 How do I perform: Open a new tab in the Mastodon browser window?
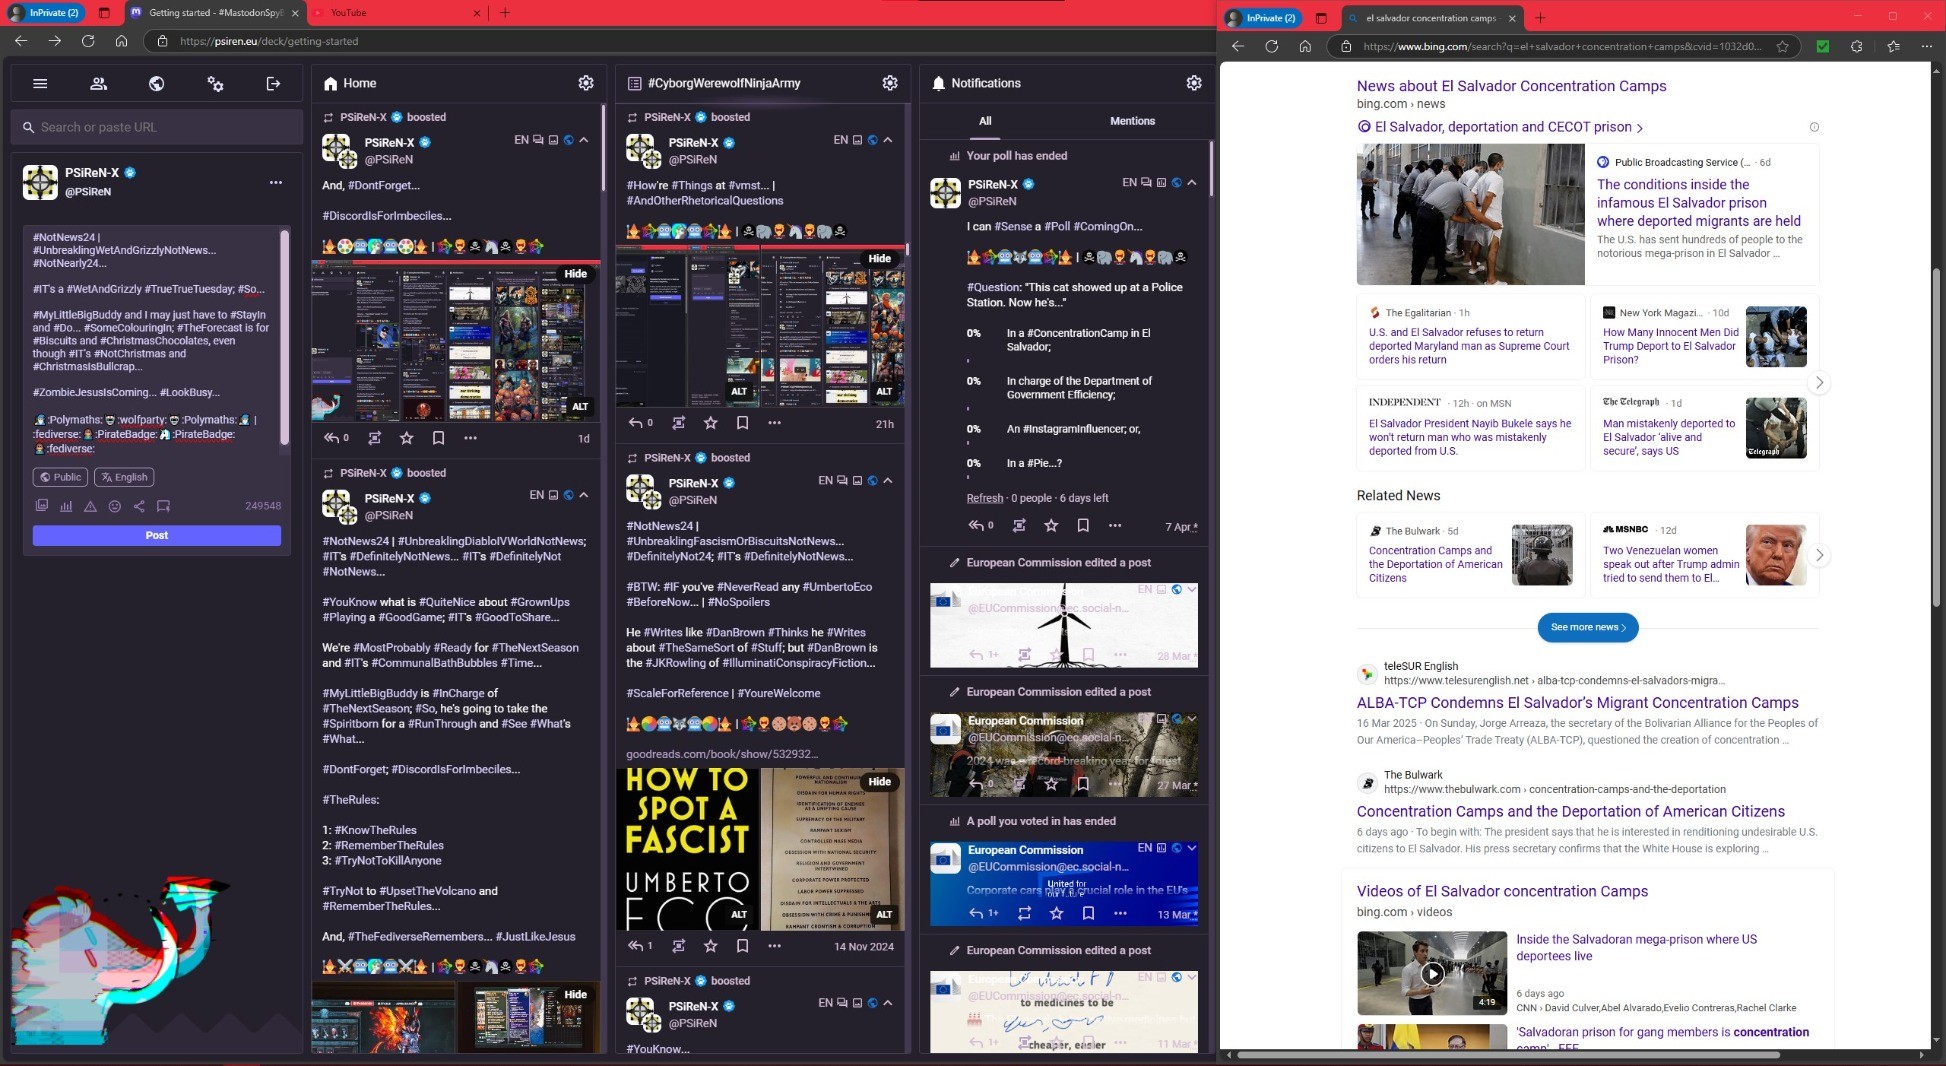(x=505, y=13)
